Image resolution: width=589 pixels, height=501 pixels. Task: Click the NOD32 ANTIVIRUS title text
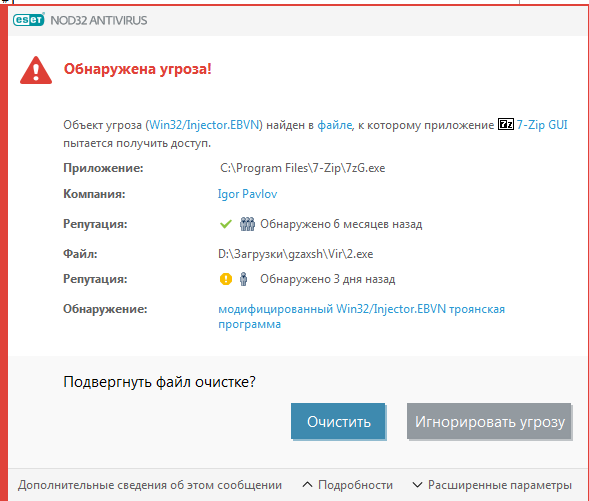[x=99, y=20]
